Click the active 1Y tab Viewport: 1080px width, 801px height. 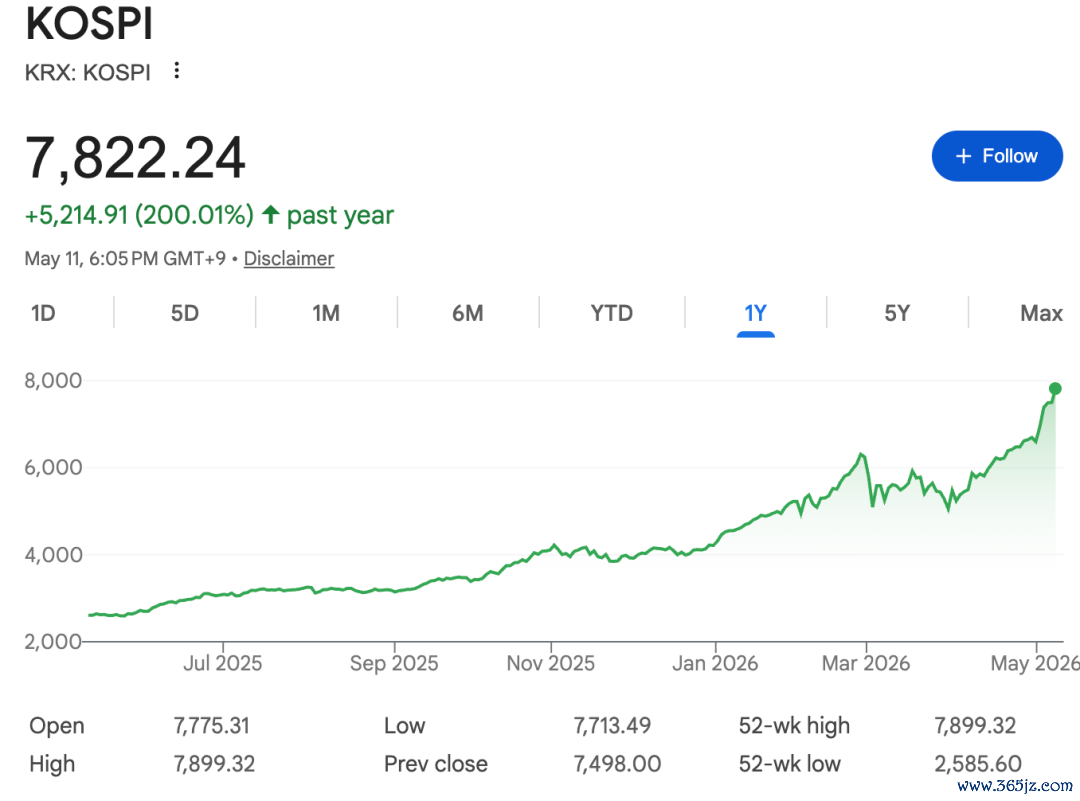(756, 313)
